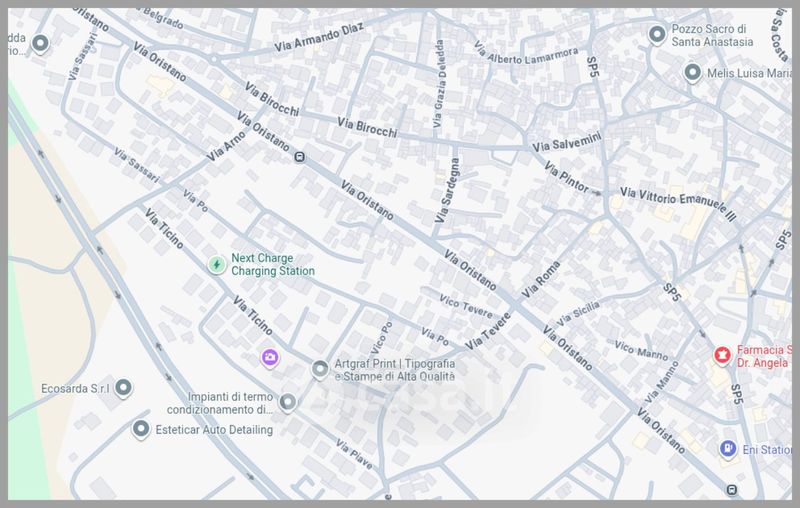The height and width of the screenshot is (508, 800).
Task: Click the Esteticar Auto Detailing label
Action: click(215, 430)
